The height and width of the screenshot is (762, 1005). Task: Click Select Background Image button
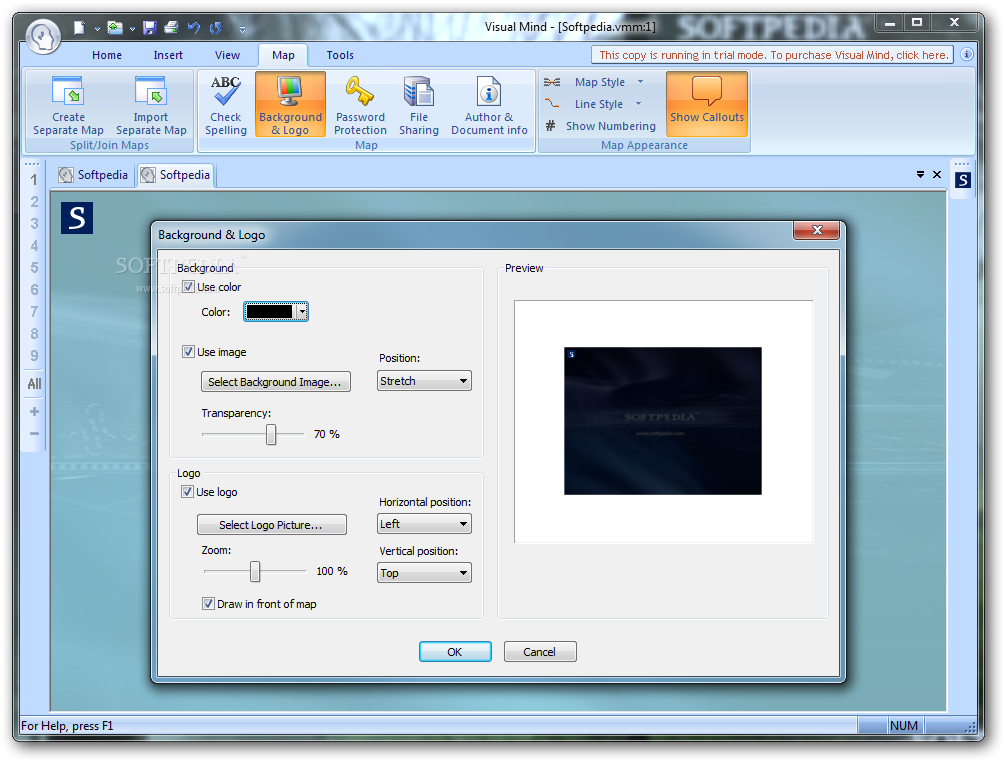276,382
